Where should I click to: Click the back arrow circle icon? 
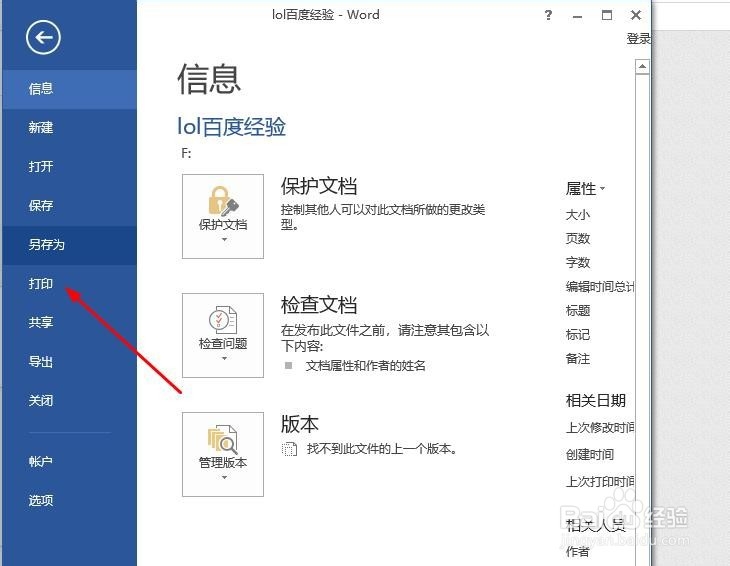[43, 37]
